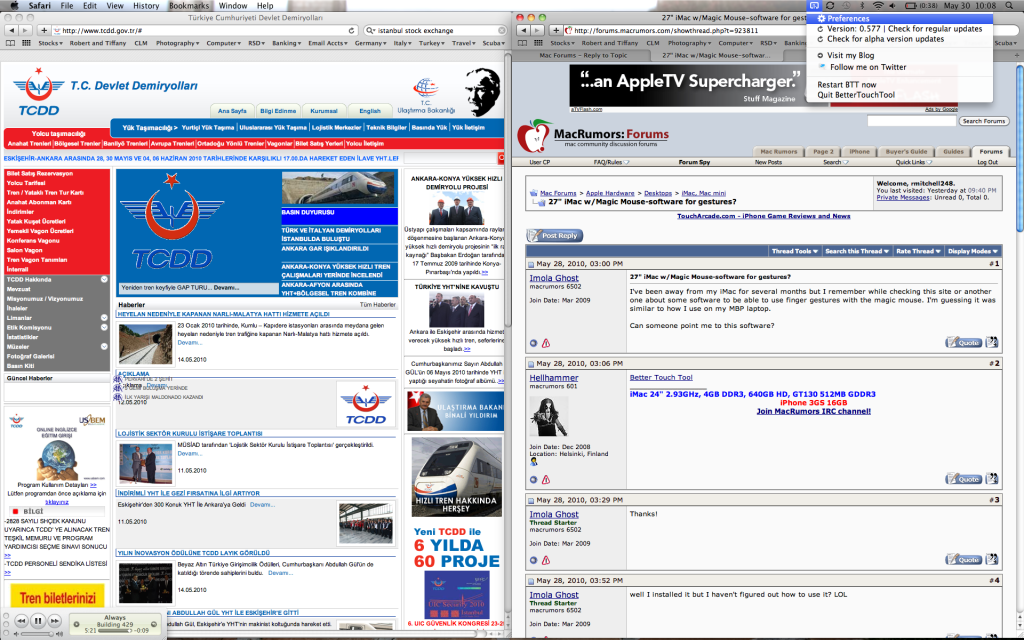Click Forward button in MacRumors Safari window
1024x640 pixels.
[x=537, y=30]
